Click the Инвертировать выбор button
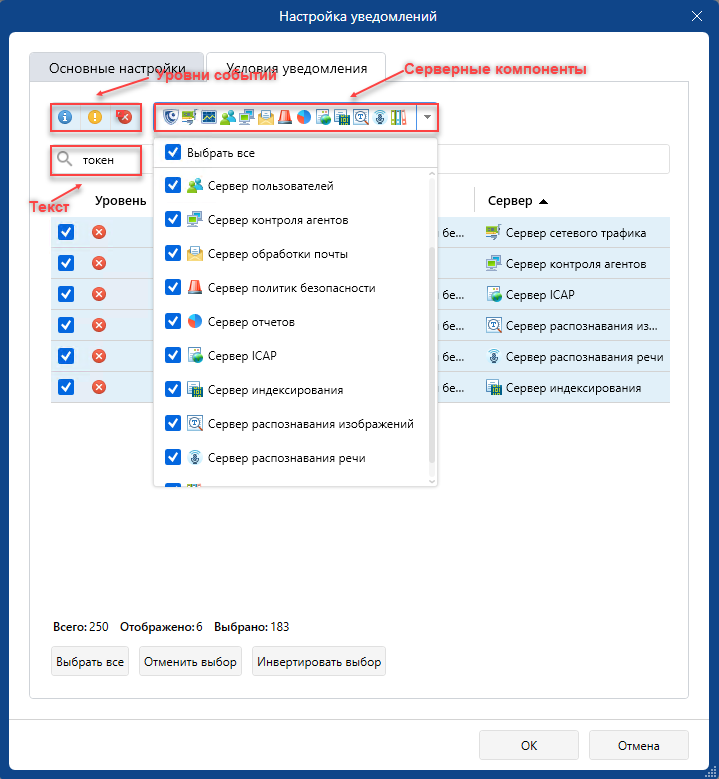719x779 pixels. [x=319, y=661]
